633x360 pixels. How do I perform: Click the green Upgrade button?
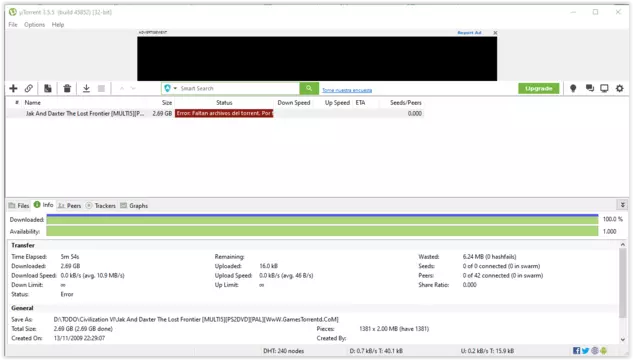539,88
